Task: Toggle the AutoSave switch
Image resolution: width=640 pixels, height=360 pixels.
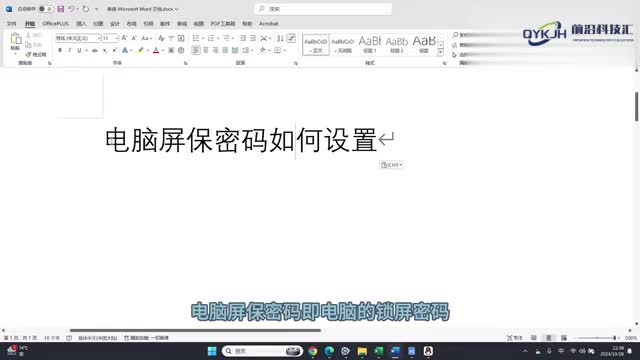Action: tap(46, 9)
